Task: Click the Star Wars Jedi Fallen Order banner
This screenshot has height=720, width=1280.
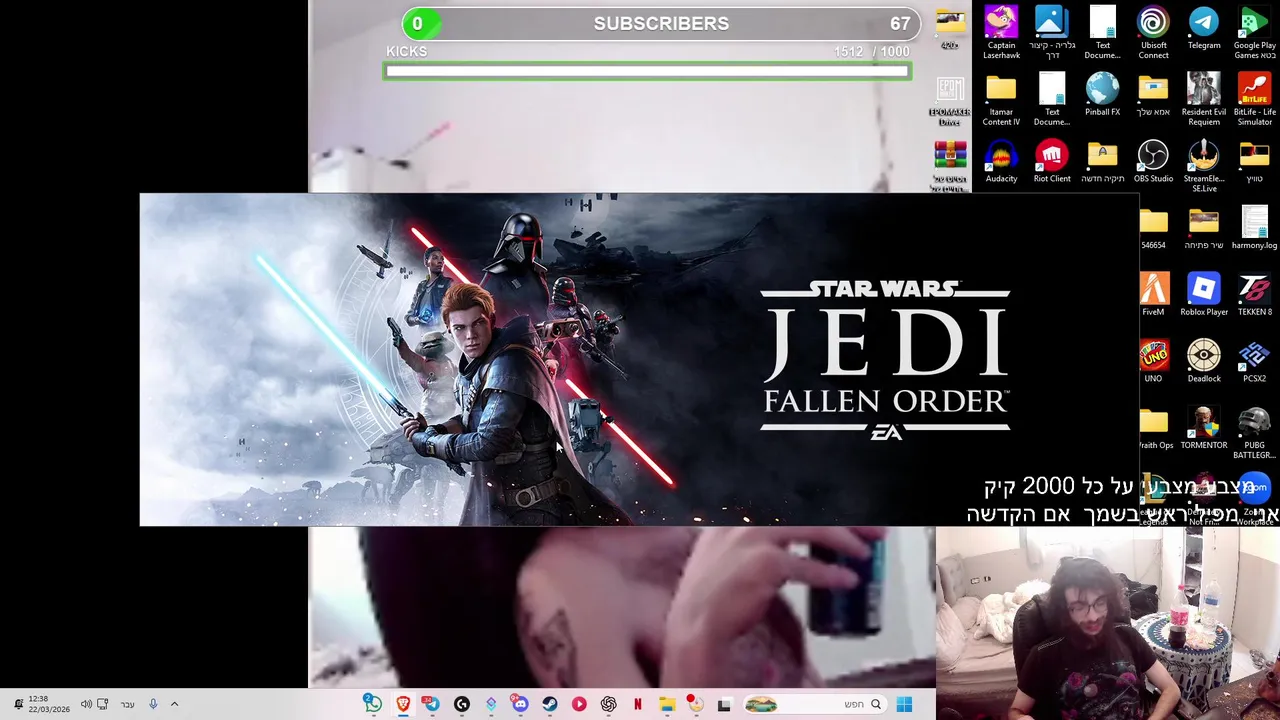Action: [639, 360]
